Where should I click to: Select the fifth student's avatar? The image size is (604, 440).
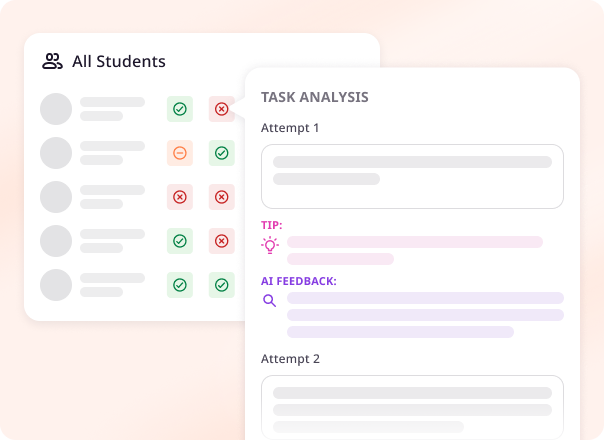pyautogui.click(x=56, y=285)
